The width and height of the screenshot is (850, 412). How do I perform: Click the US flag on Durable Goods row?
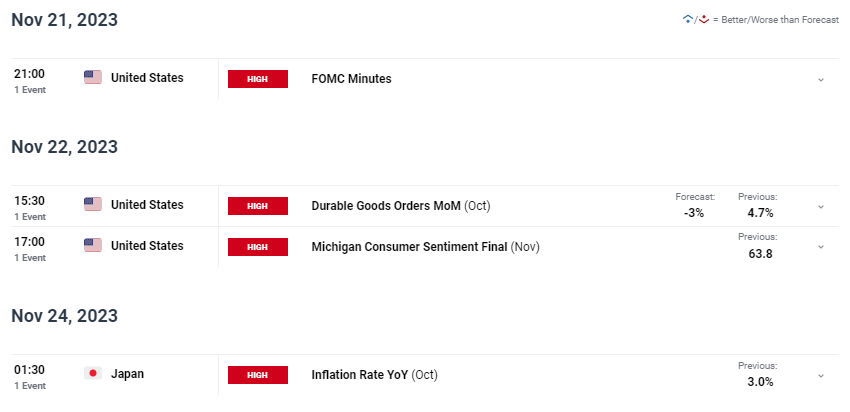click(93, 204)
